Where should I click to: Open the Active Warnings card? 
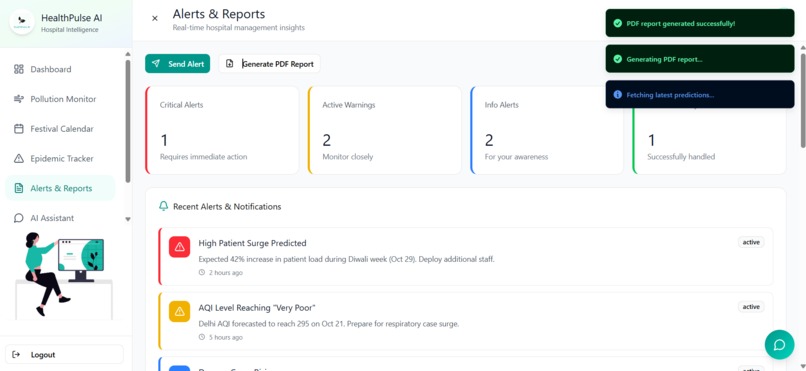(384, 130)
